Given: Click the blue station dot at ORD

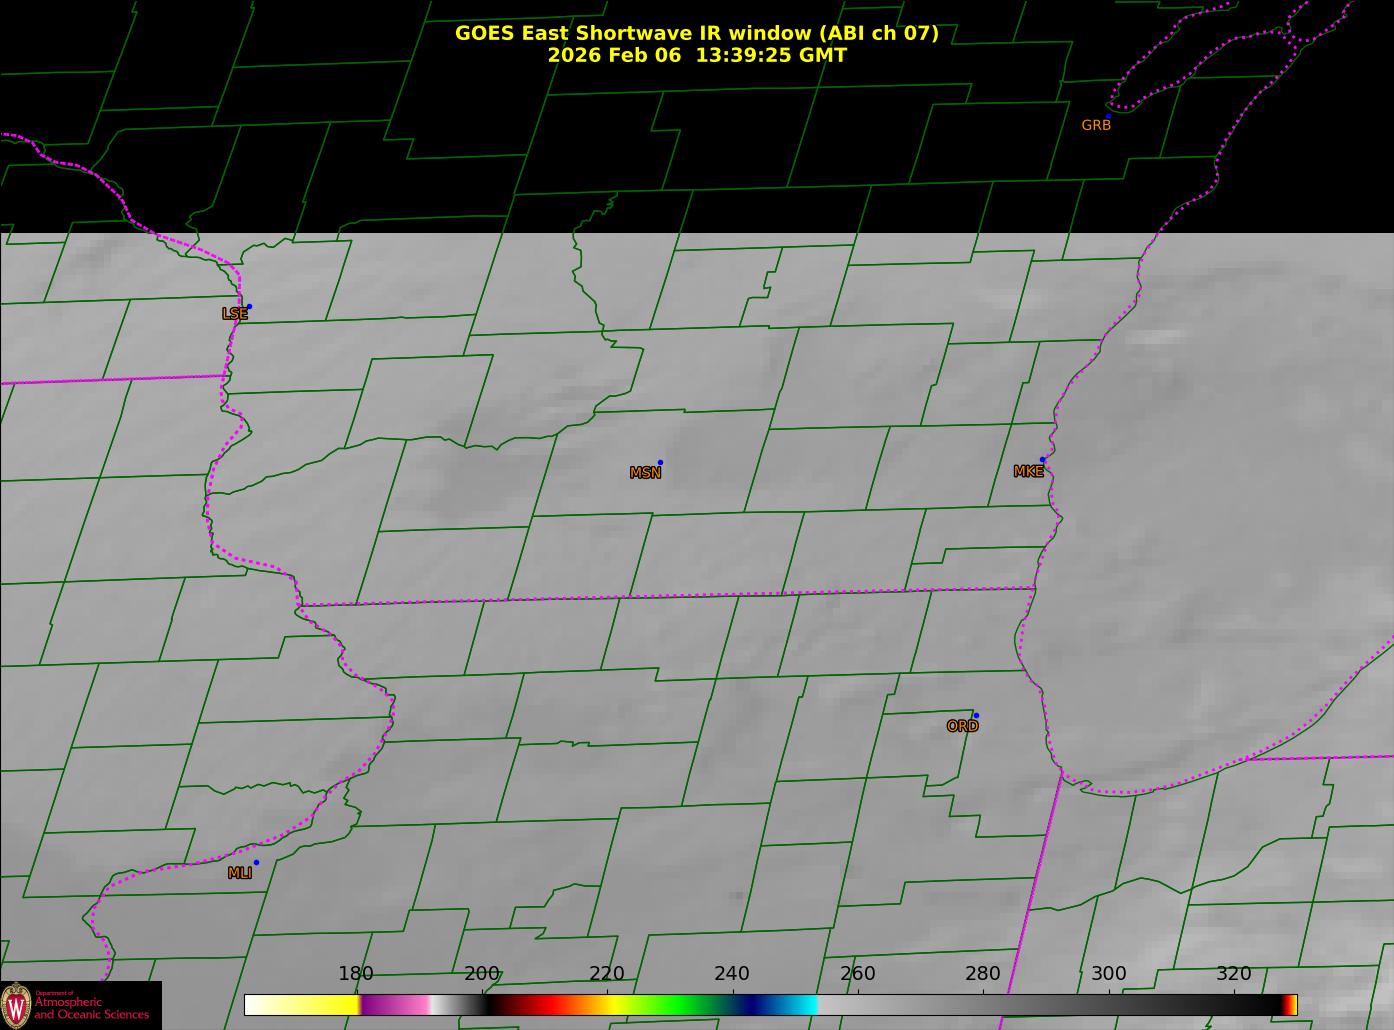Looking at the screenshot, I should point(976,715).
